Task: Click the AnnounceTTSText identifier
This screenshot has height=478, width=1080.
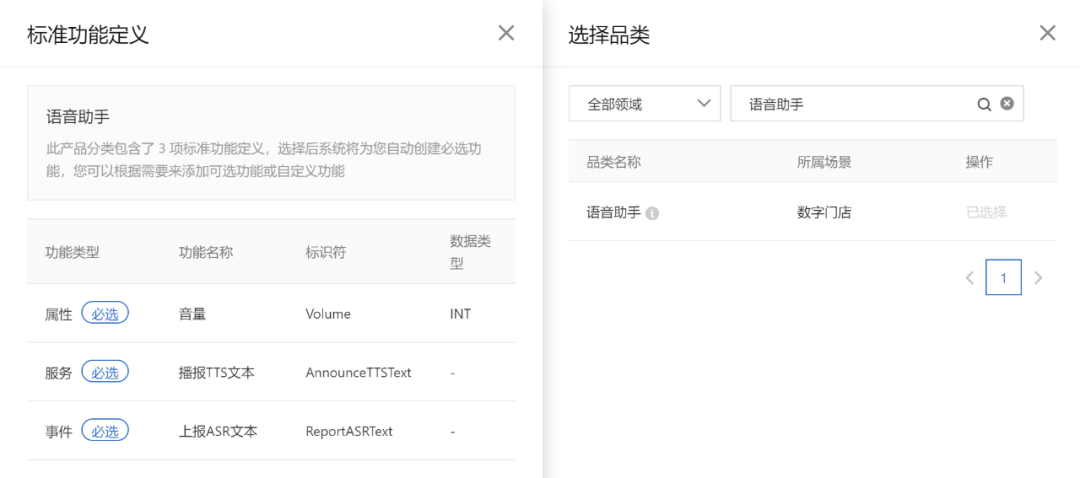Action: coord(358,373)
